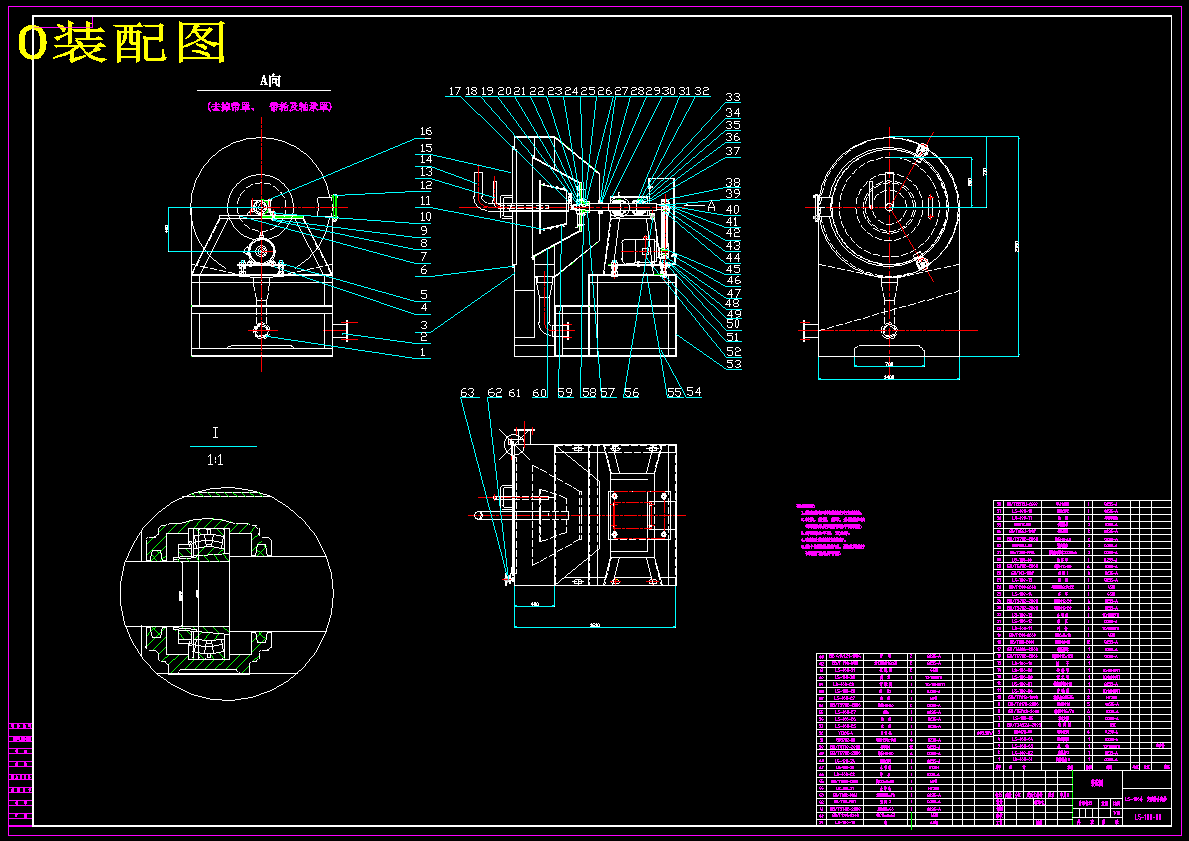Screen dimensions: 1189x841
Task: Click part number 4 label
Action: coord(423,307)
